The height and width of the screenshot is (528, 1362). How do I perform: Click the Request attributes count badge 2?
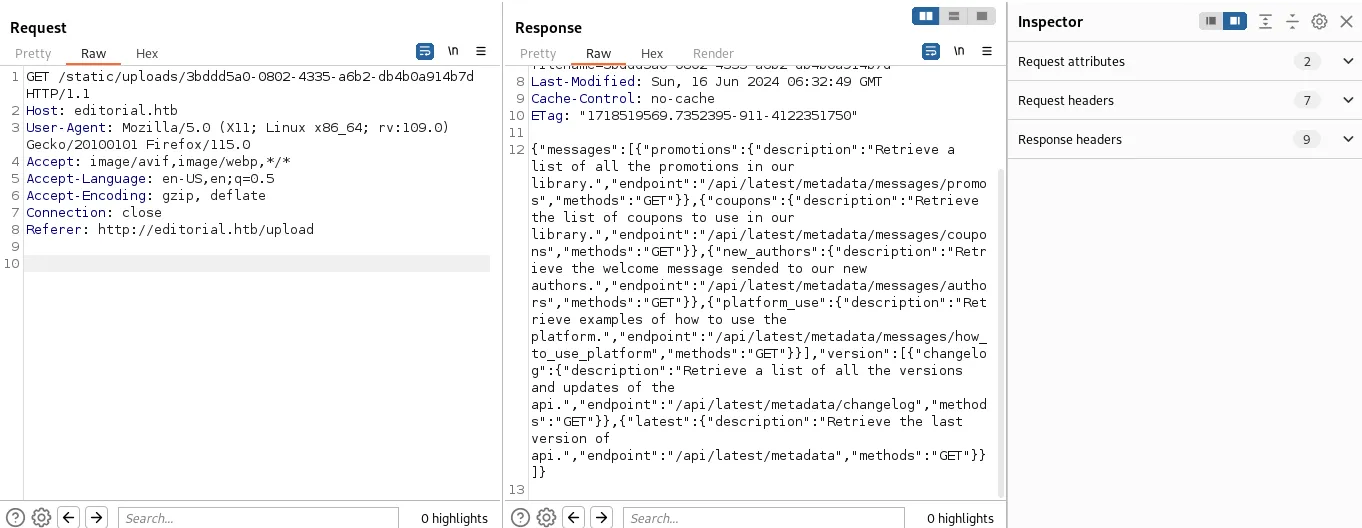pos(1306,61)
